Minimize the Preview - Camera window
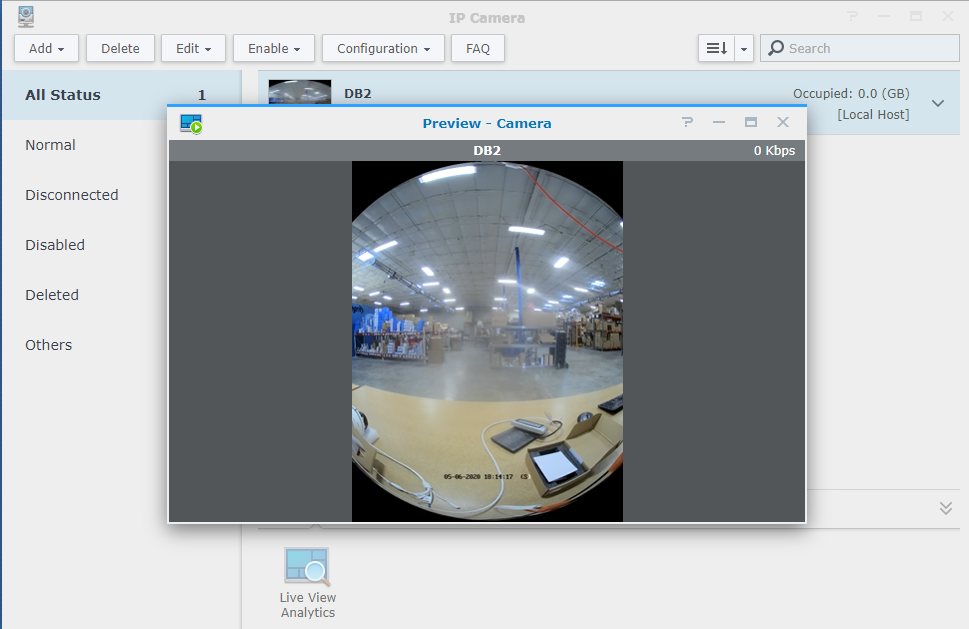969x629 pixels. 719,122
